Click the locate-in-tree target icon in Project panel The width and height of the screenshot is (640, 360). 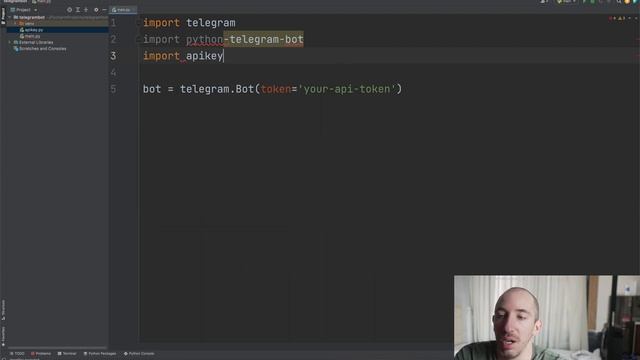[x=69, y=9]
